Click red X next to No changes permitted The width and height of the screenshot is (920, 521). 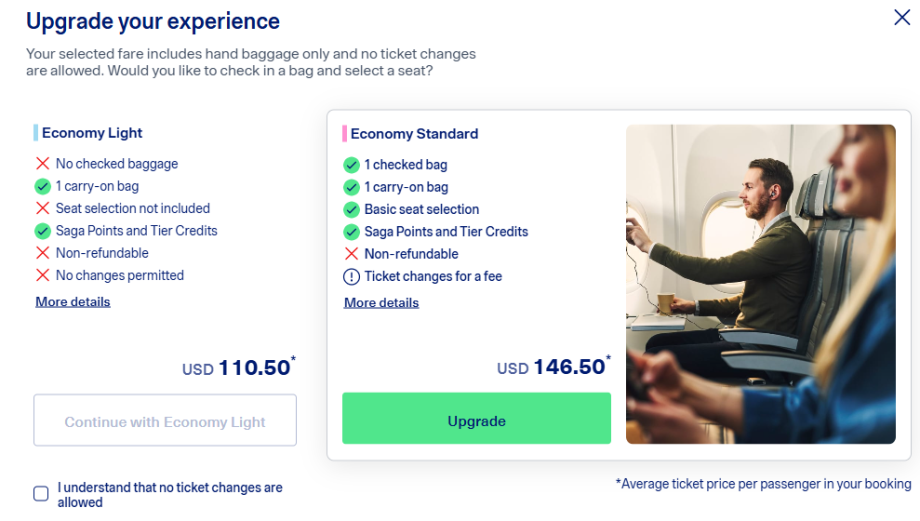point(43,275)
